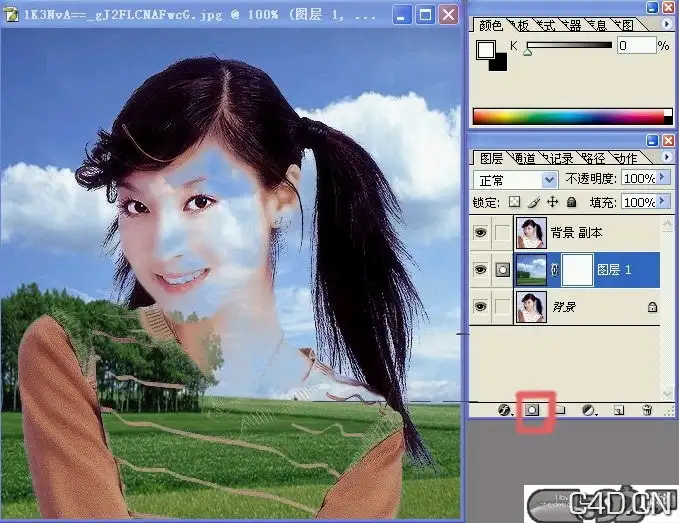The width and height of the screenshot is (679, 523).
Task: Hide the 图层 1 layer
Action: [x=480, y=270]
